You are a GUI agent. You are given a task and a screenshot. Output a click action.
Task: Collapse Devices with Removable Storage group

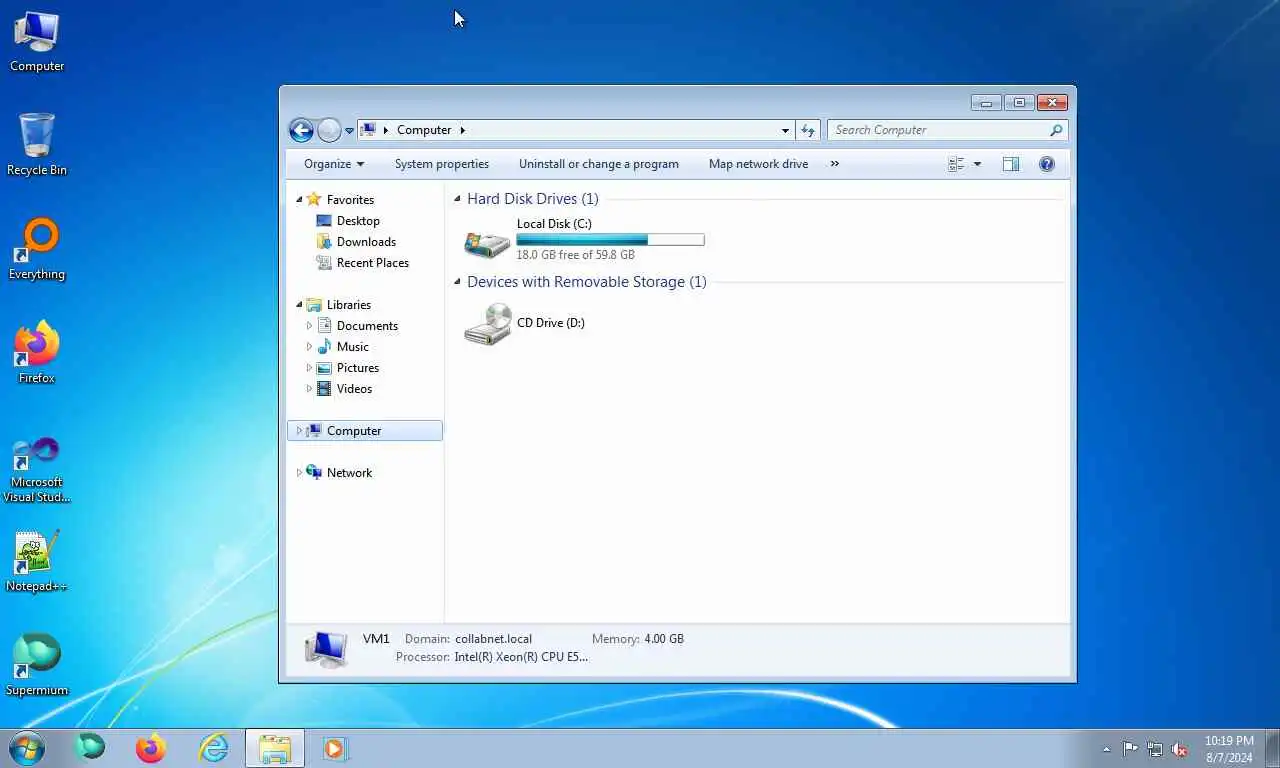click(458, 282)
